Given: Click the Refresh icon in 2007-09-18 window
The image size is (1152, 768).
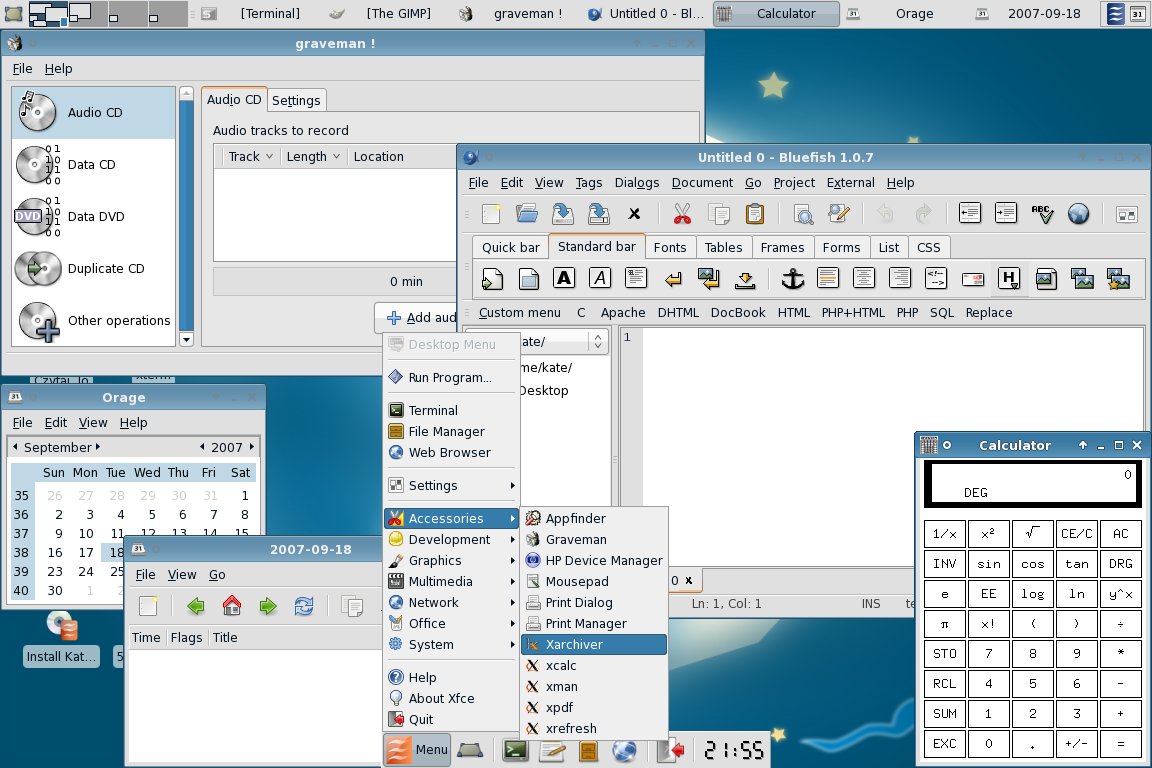Looking at the screenshot, I should point(303,606).
